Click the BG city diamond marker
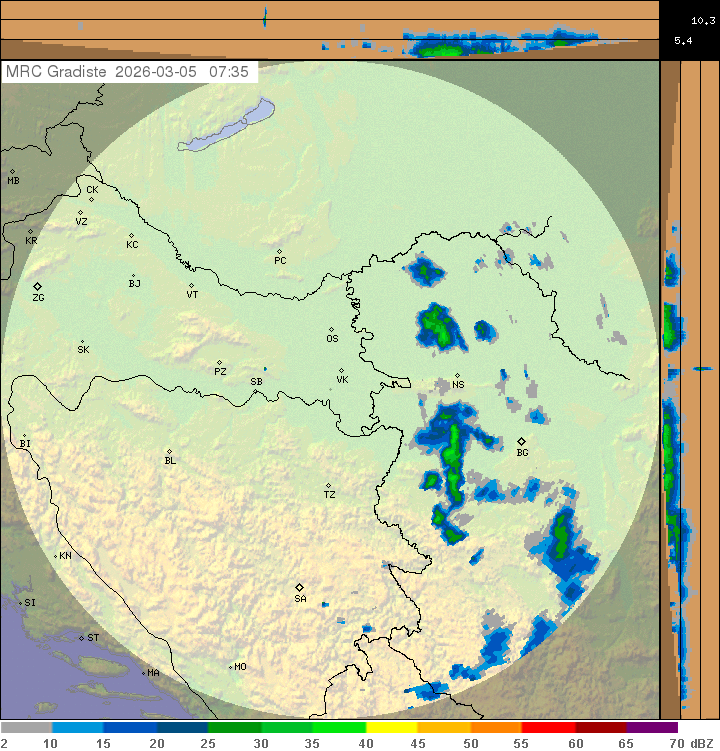The height and width of the screenshot is (751, 720). pyautogui.click(x=521, y=441)
